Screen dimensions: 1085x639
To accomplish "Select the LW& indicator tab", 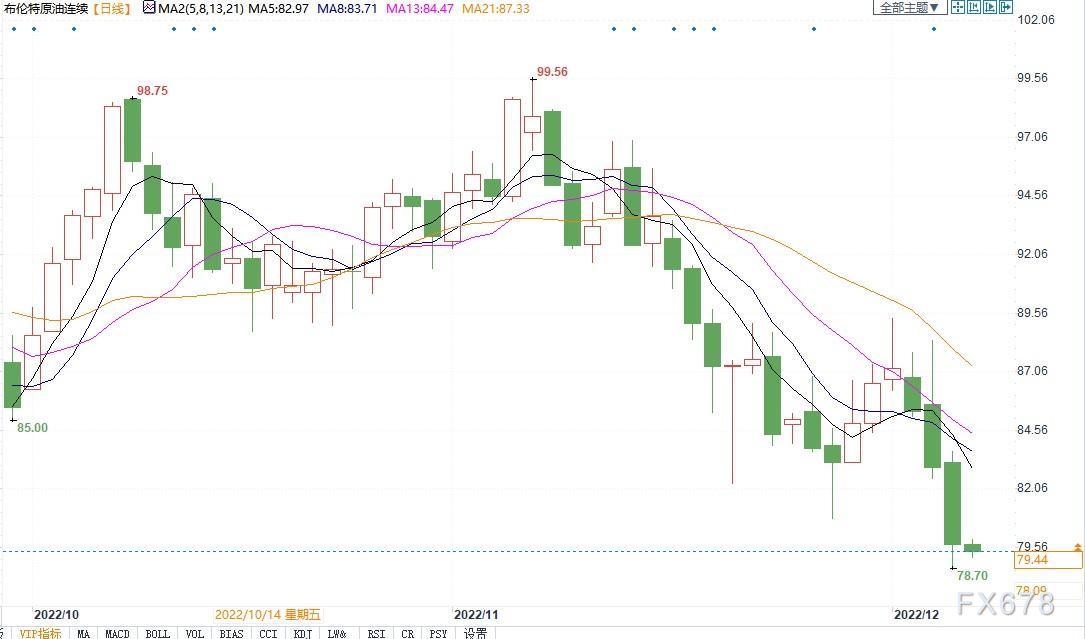I will click(337, 633).
